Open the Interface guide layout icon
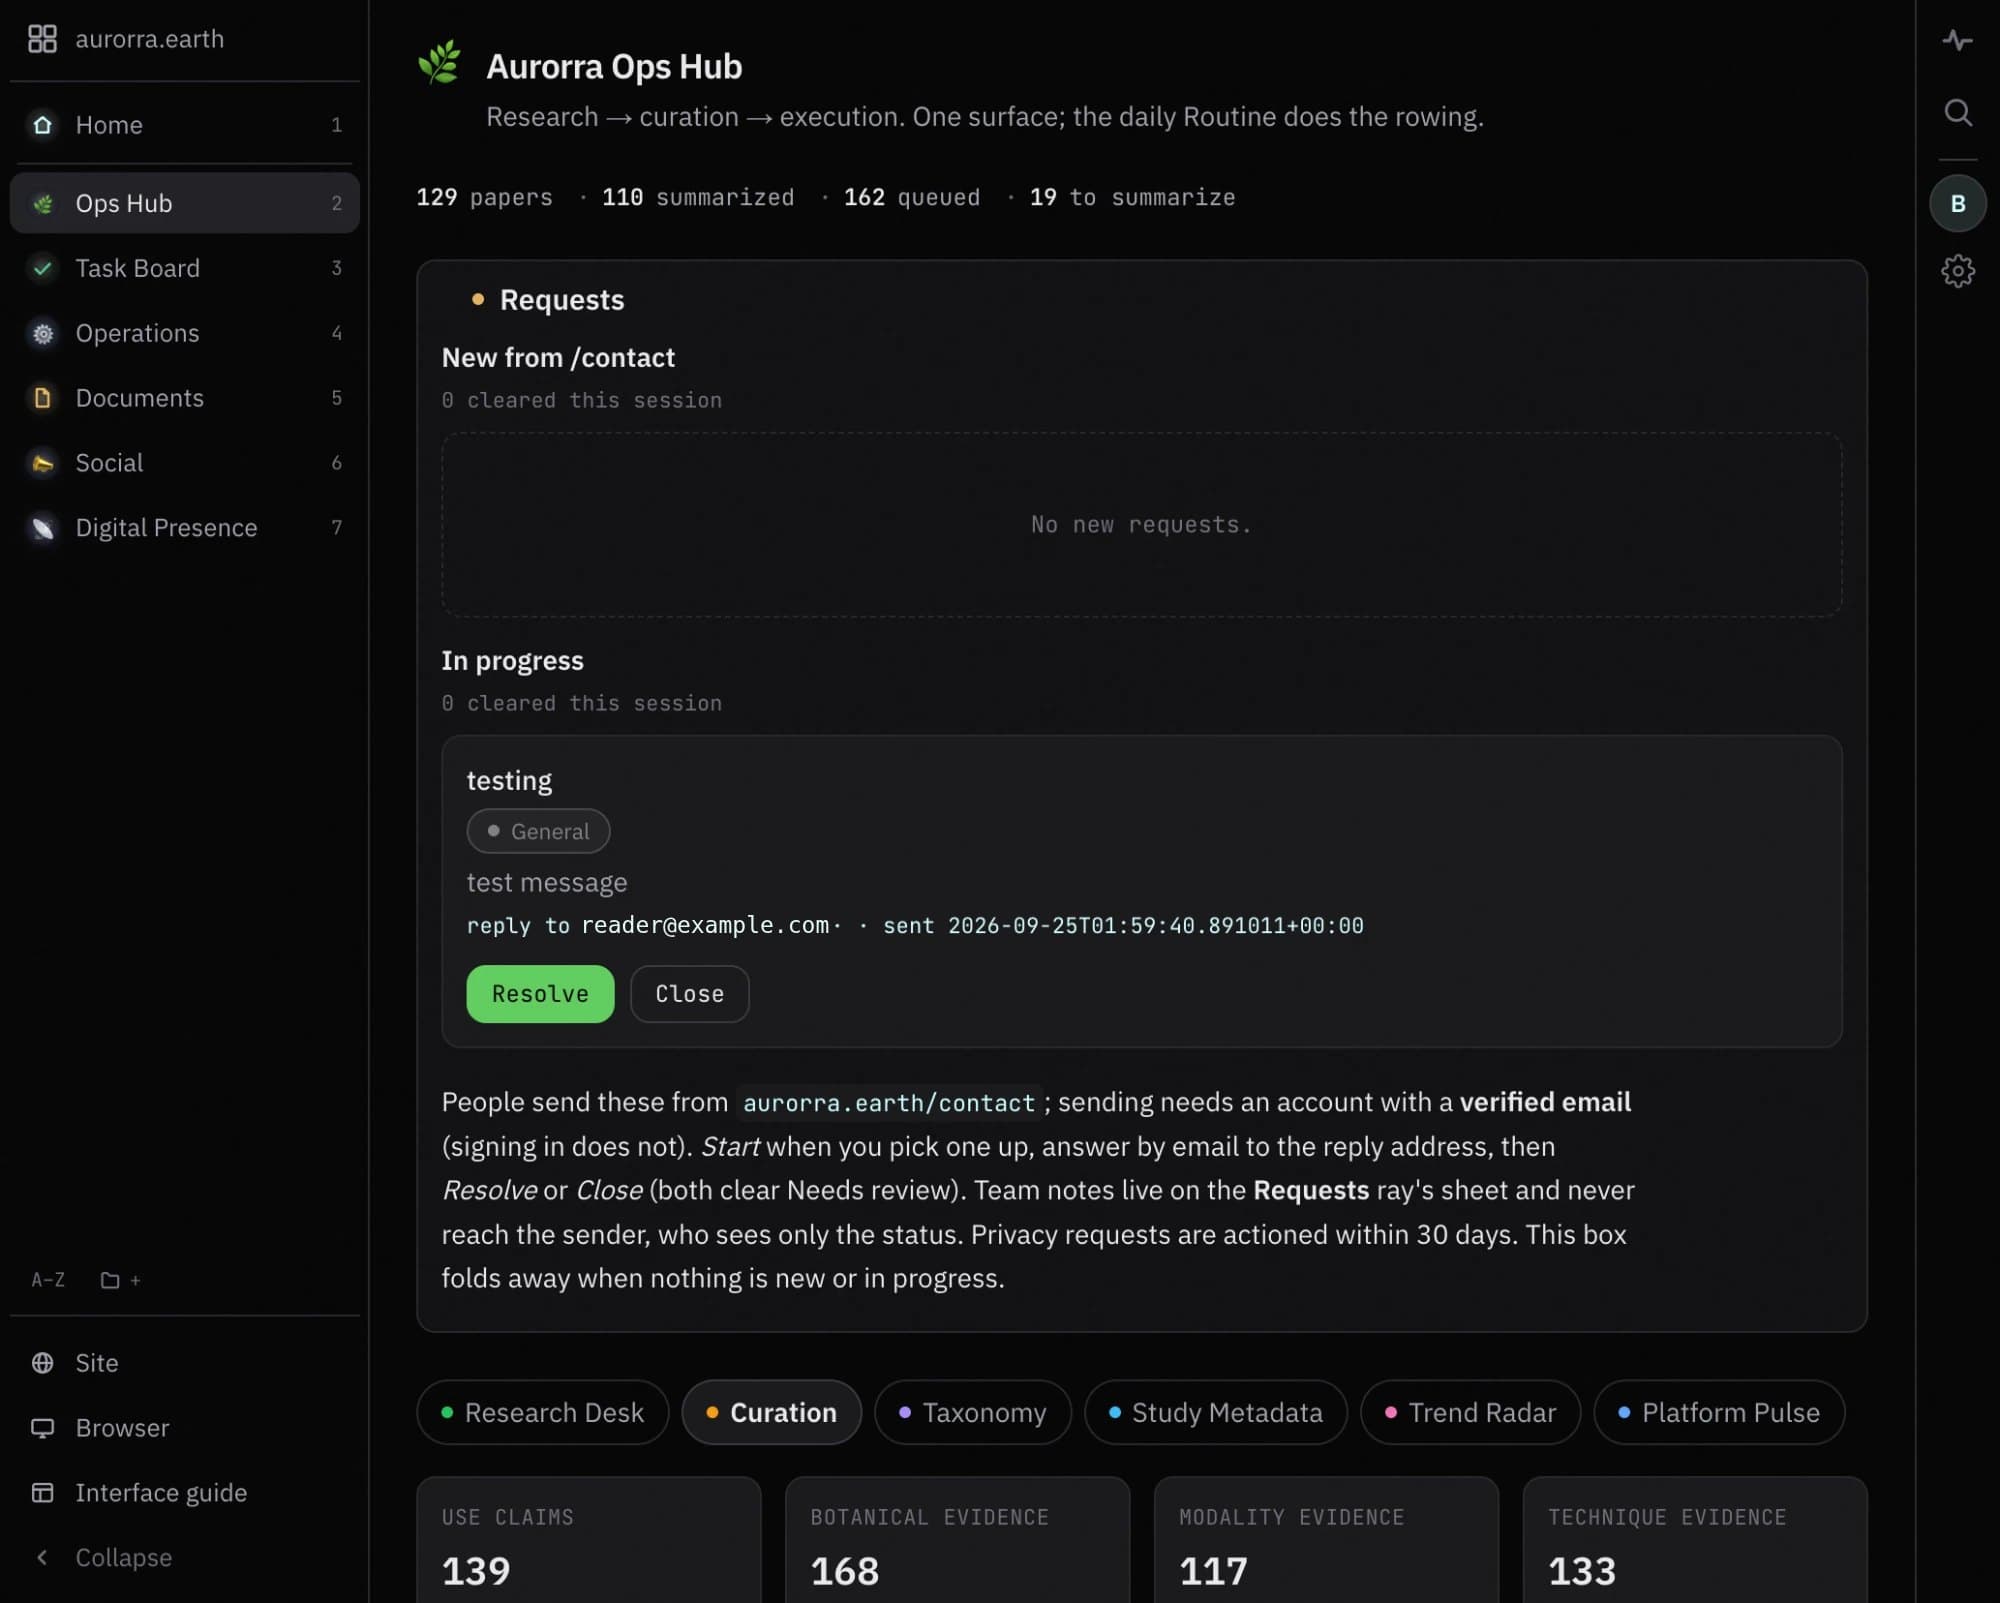 42,1493
